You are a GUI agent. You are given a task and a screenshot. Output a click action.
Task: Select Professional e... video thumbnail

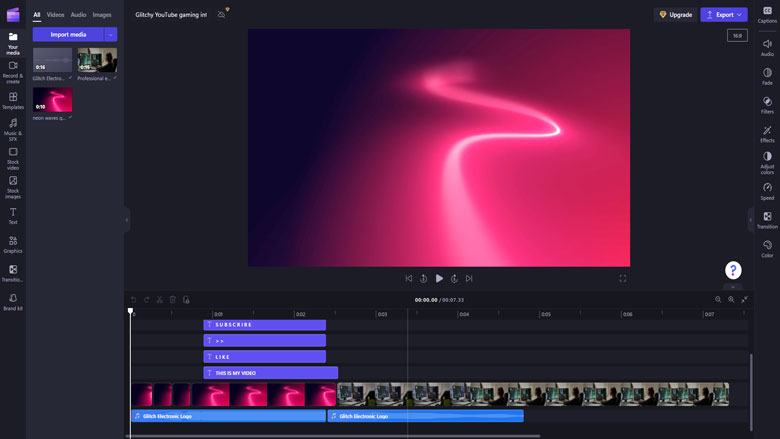[98, 60]
